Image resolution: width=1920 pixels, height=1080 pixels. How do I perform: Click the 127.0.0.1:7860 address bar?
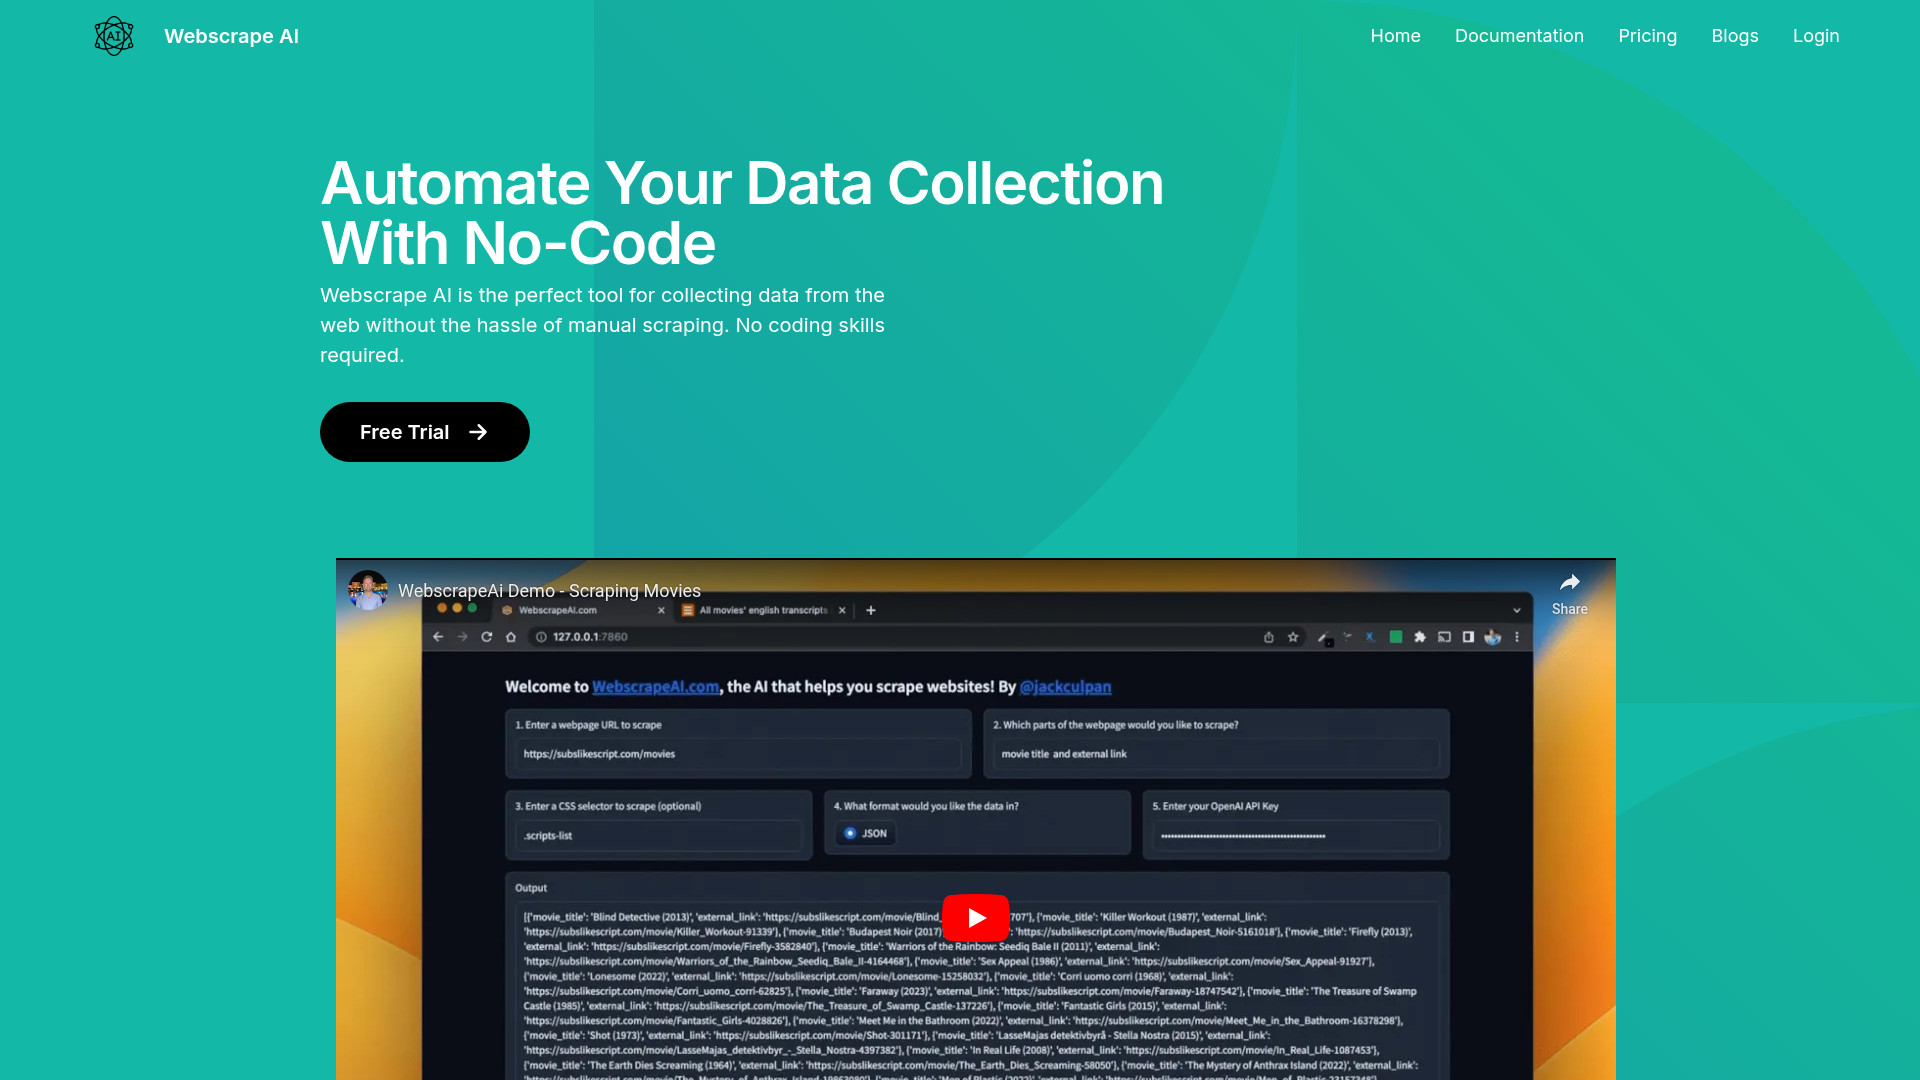(589, 636)
